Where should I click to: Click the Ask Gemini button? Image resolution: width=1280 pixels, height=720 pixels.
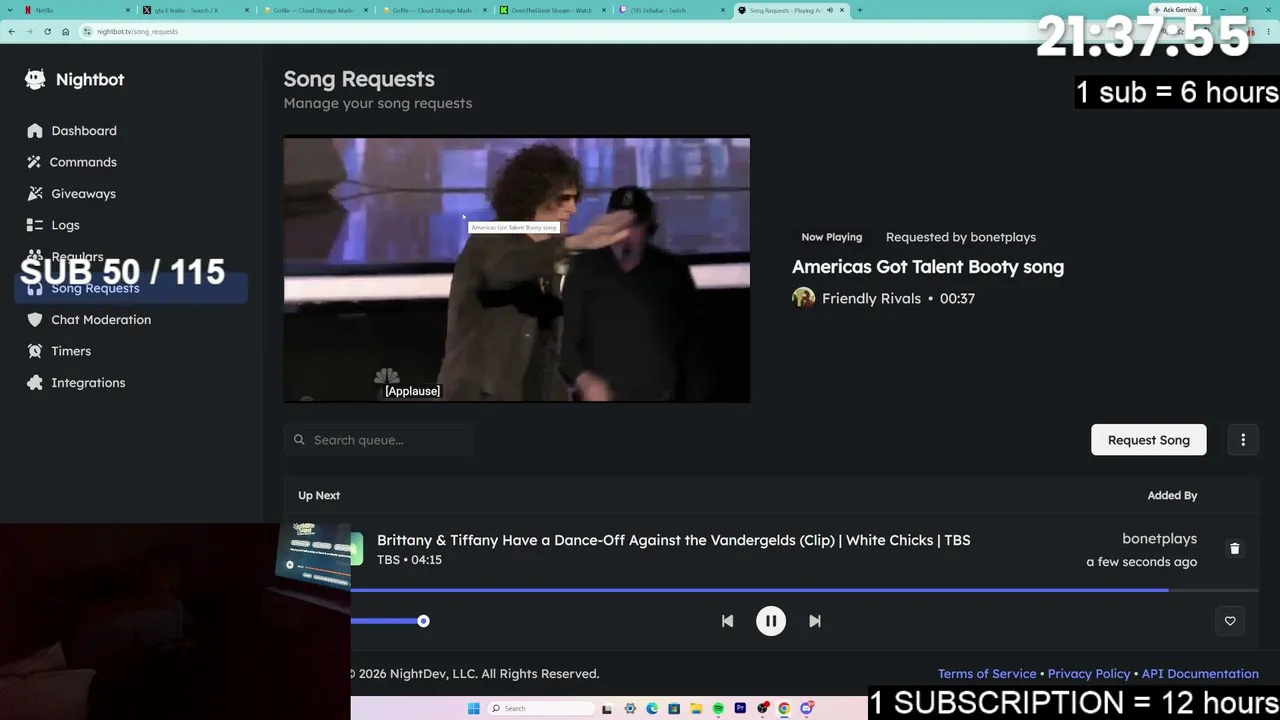click(x=1175, y=10)
